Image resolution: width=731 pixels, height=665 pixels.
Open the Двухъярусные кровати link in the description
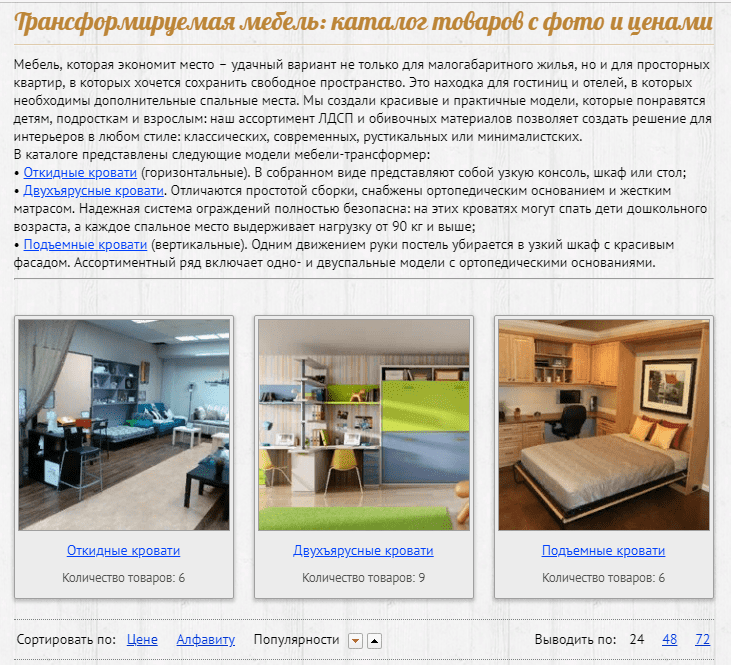[94, 190]
